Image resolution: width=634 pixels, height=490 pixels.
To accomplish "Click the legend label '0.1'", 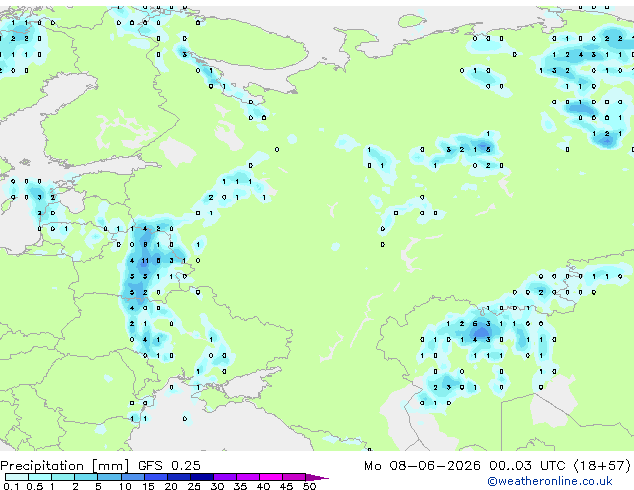I will coord(12,486).
